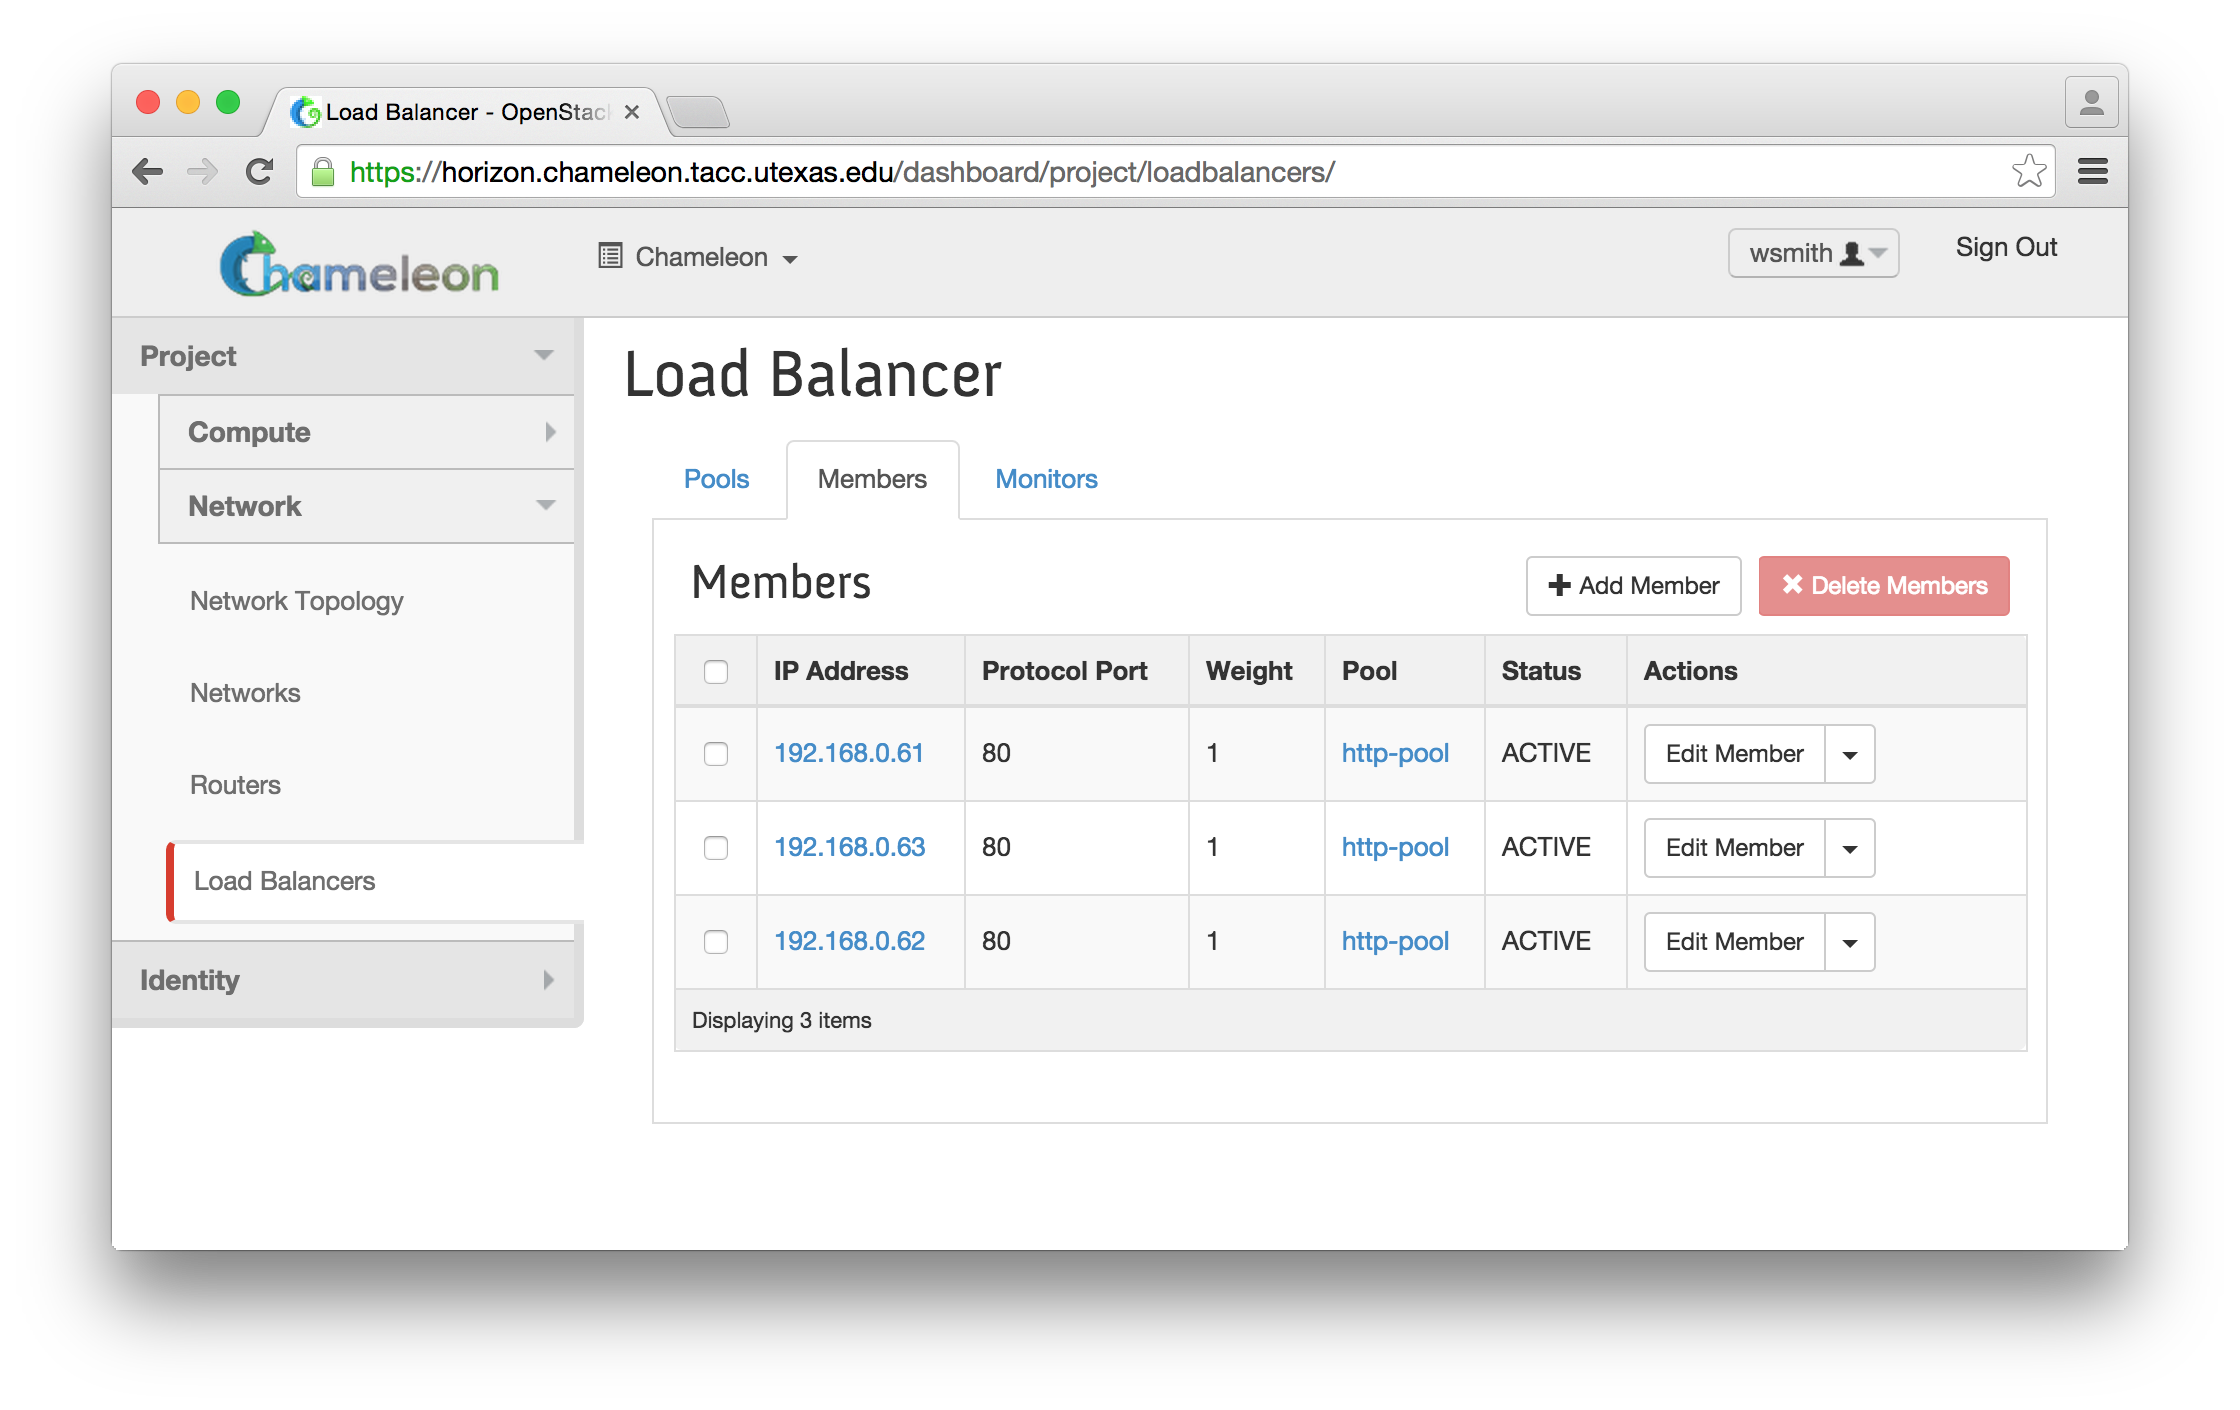The width and height of the screenshot is (2240, 1410).
Task: Expand the Compute sidebar section
Action: [367, 432]
